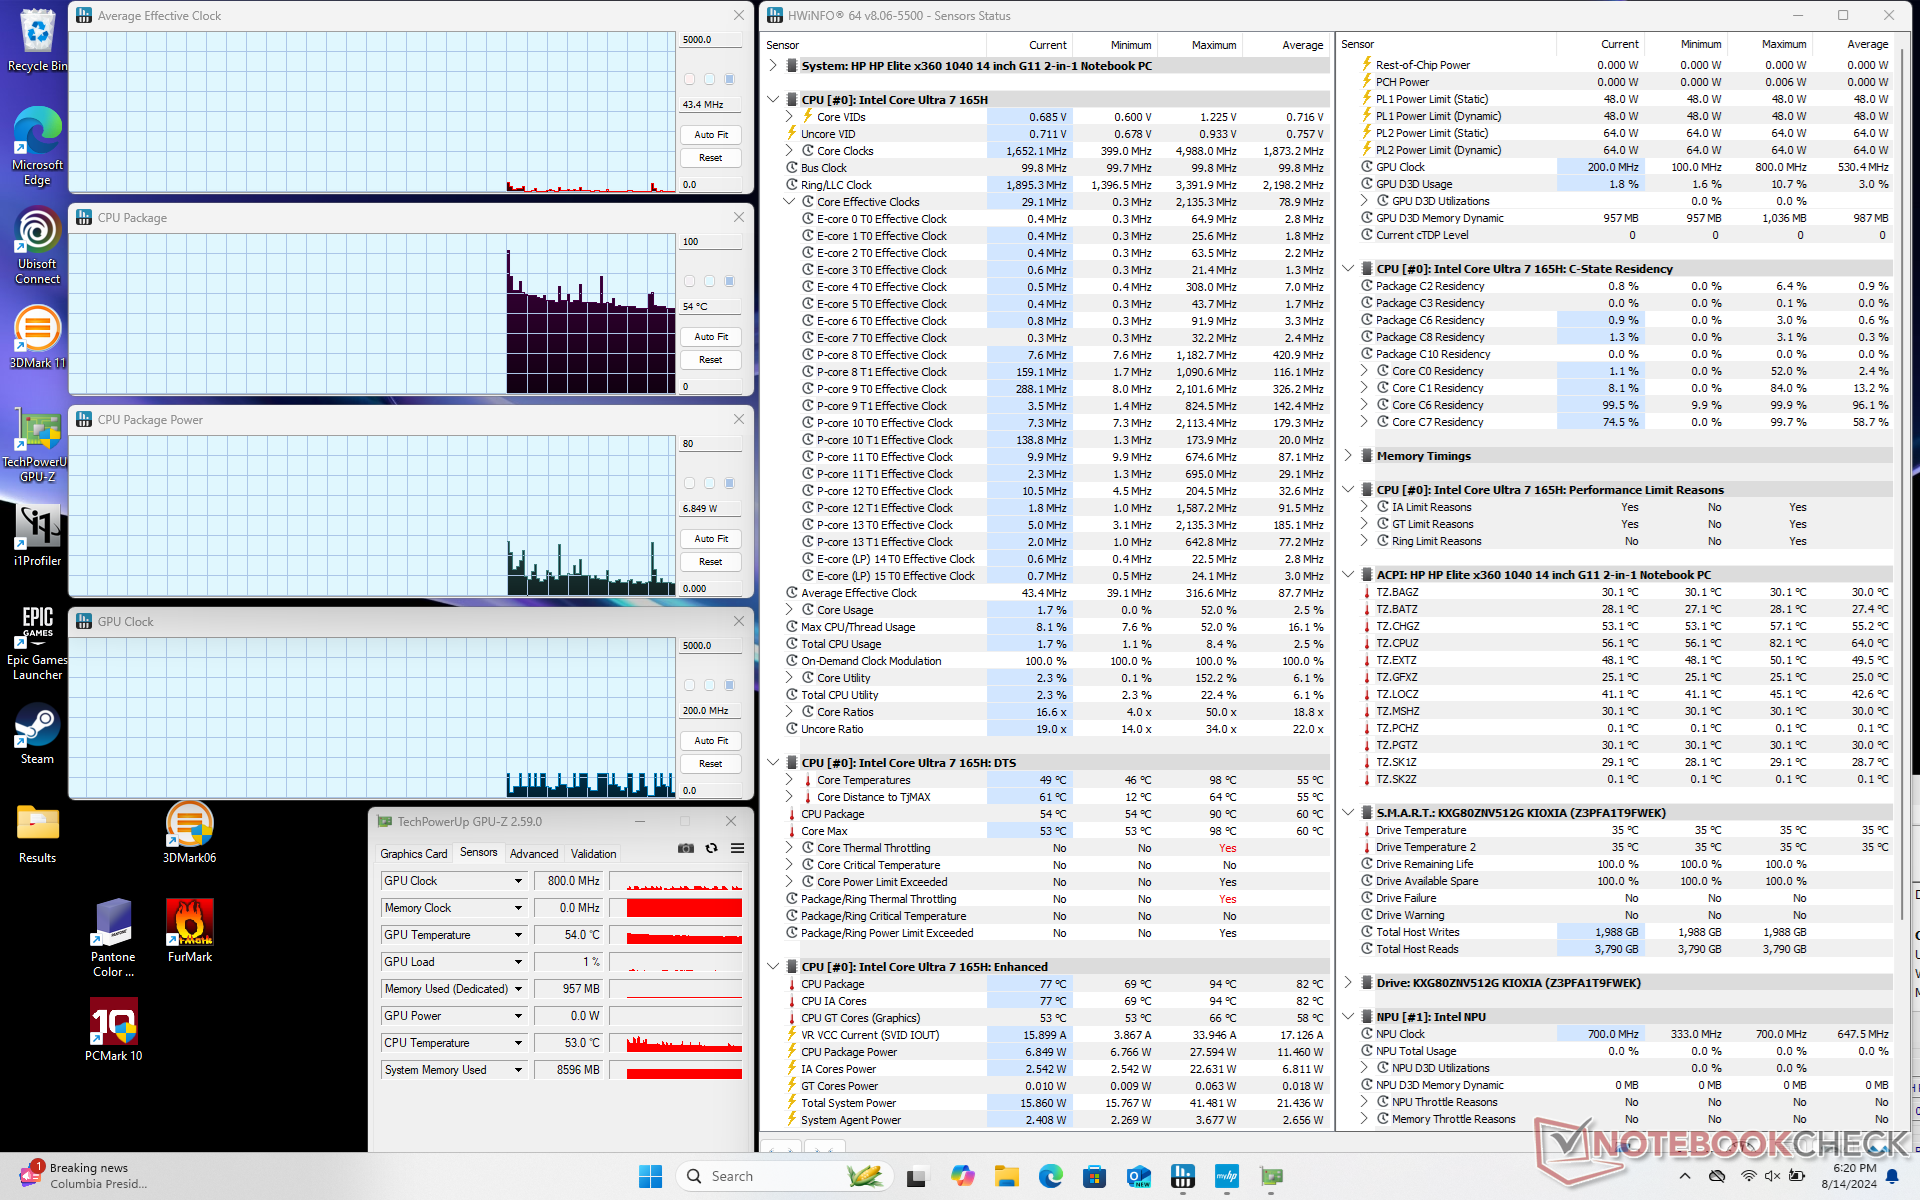1920x1200 pixels.
Task: Open the myHP app from taskbar
Action: click(x=1226, y=1176)
